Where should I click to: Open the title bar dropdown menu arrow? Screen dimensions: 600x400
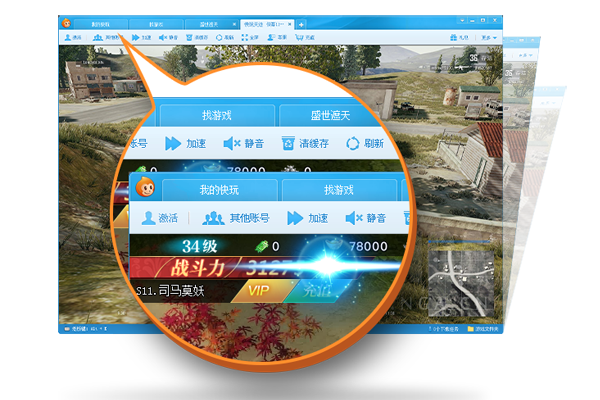tap(463, 20)
